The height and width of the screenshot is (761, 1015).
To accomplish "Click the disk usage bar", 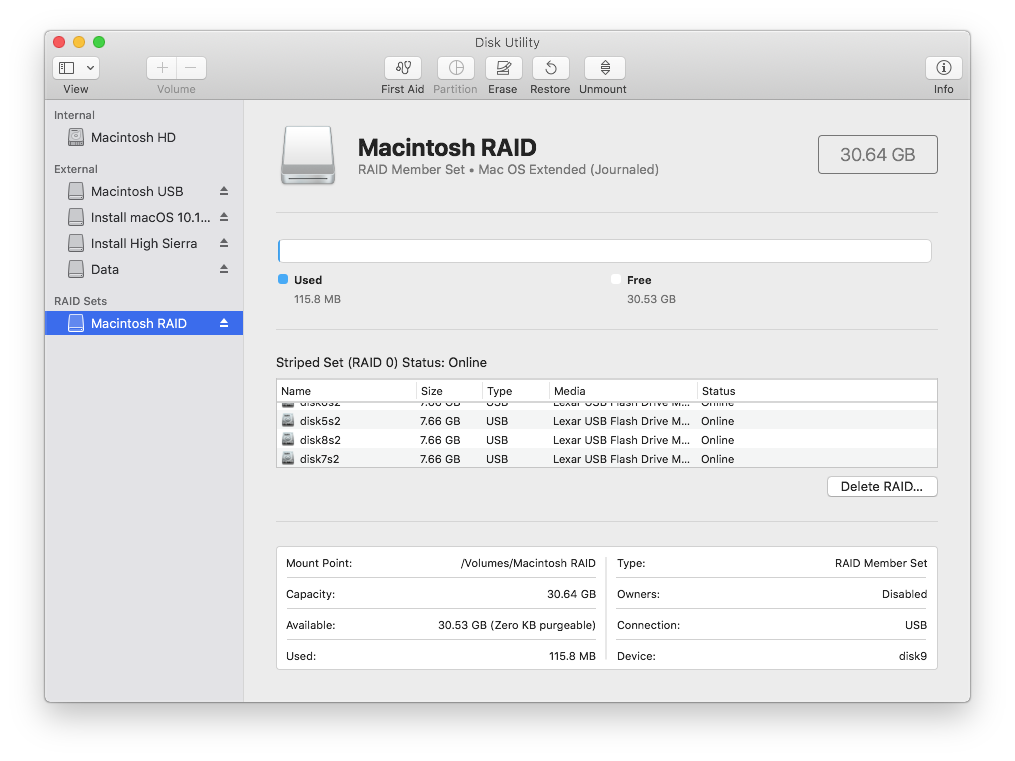I will (605, 251).
